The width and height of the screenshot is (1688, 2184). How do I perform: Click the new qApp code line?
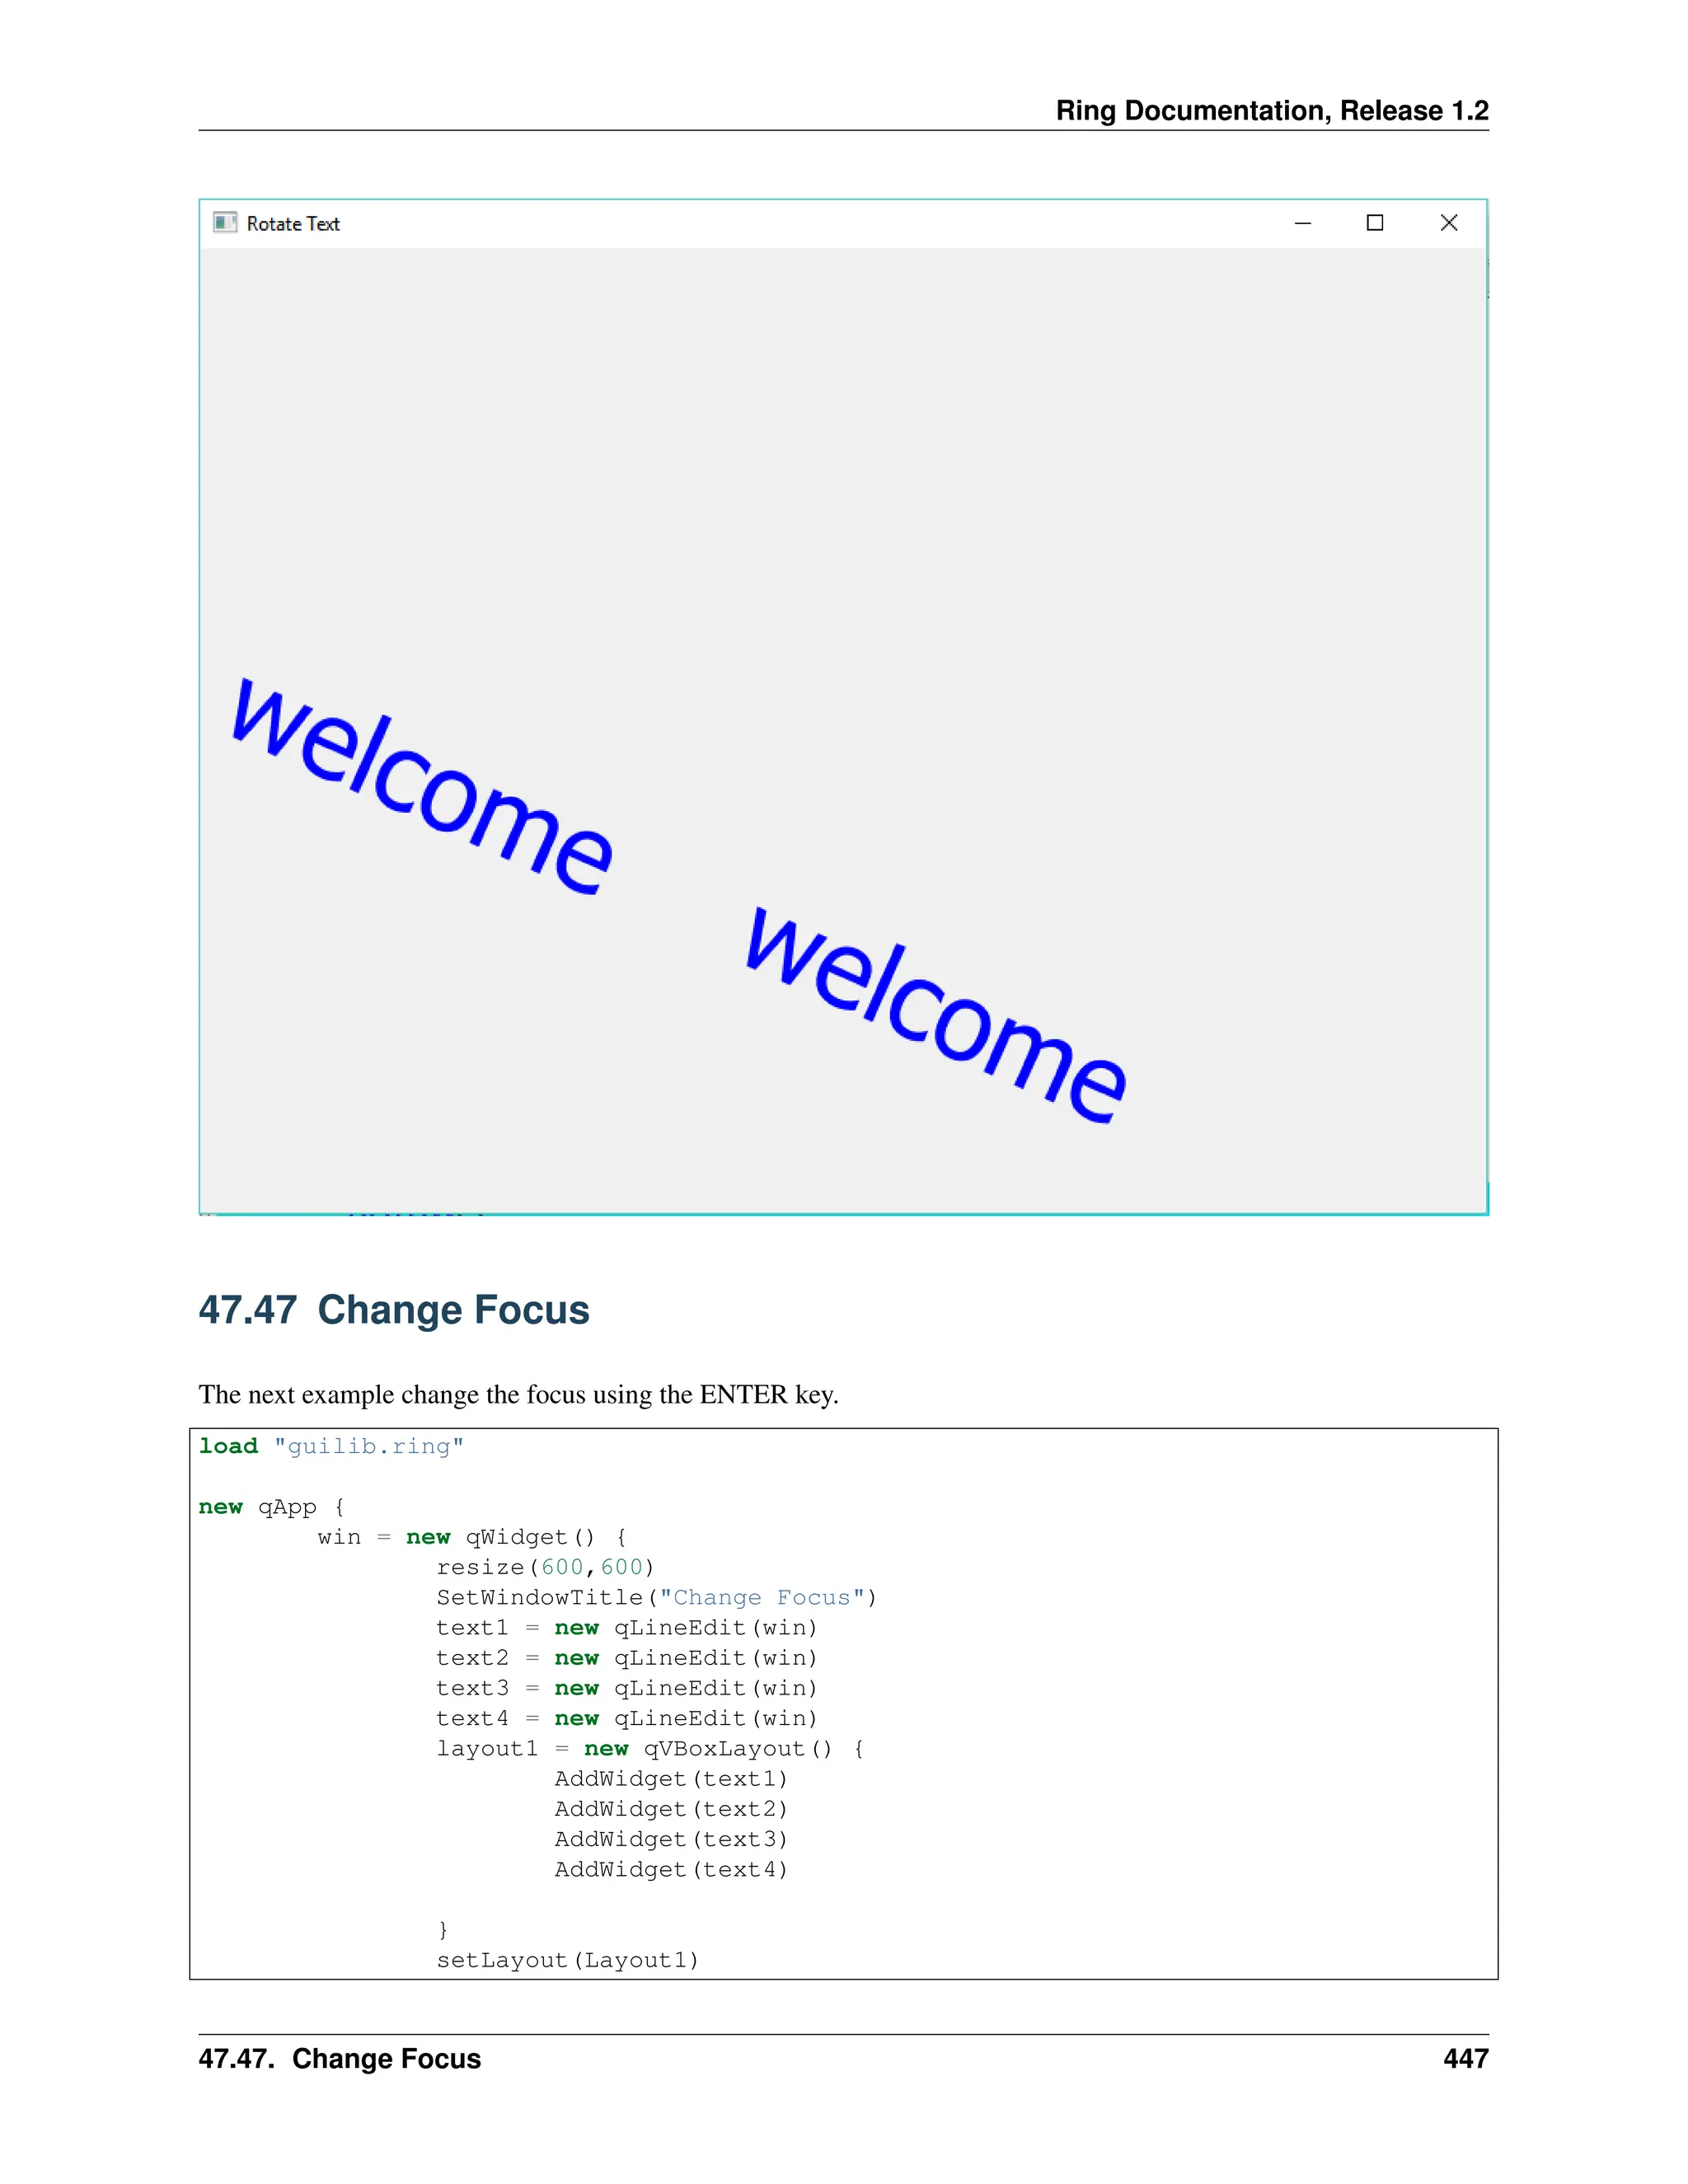pyautogui.click(x=271, y=1507)
